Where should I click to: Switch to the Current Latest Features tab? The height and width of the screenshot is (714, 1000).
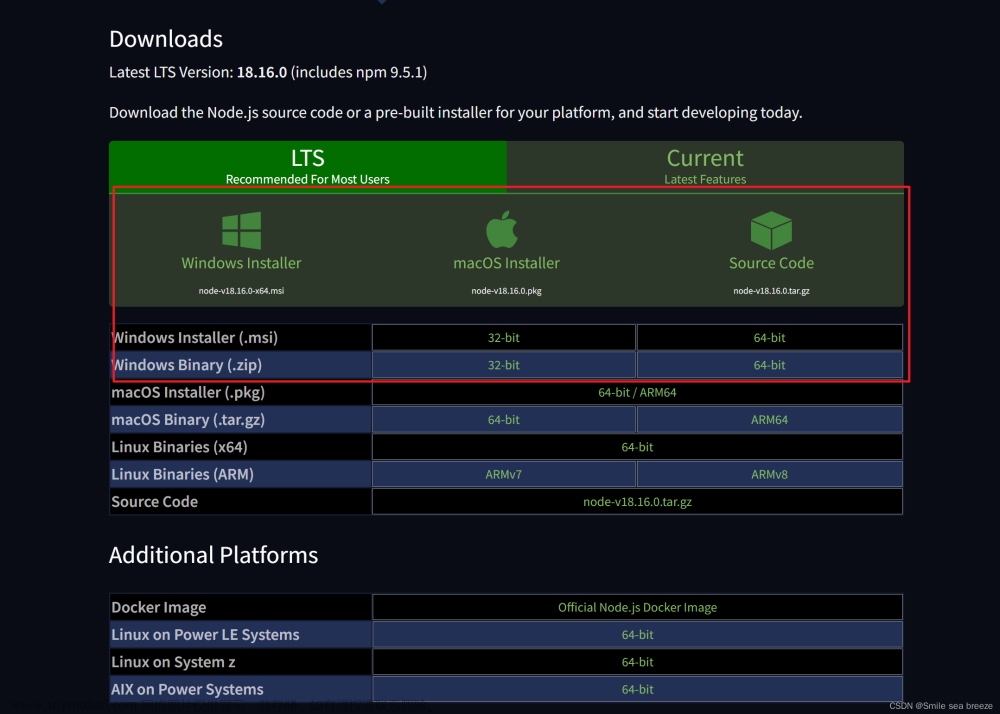tap(705, 166)
